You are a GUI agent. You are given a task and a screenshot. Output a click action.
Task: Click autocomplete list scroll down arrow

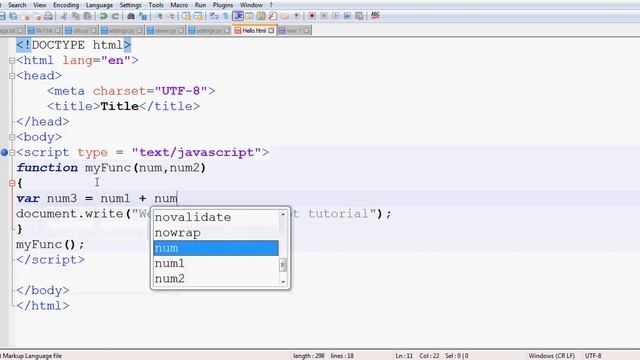click(x=283, y=282)
